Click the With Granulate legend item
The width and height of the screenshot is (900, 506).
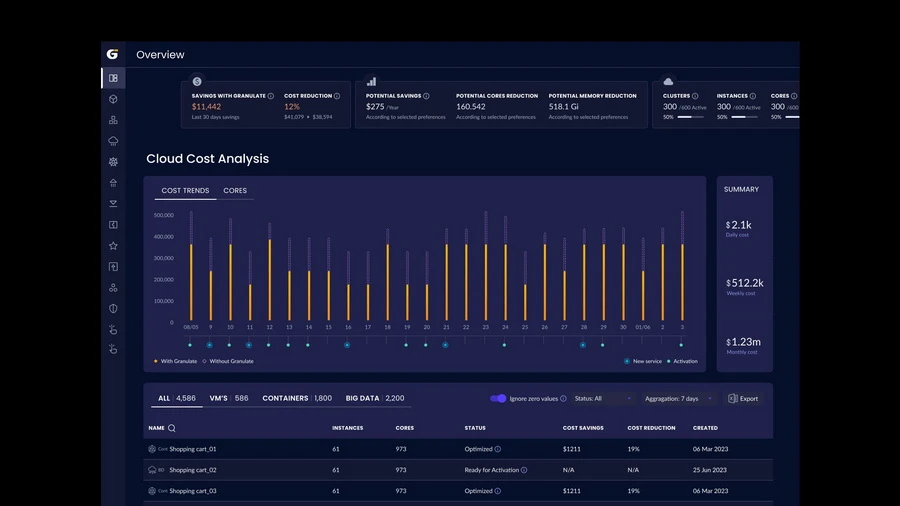tap(176, 361)
